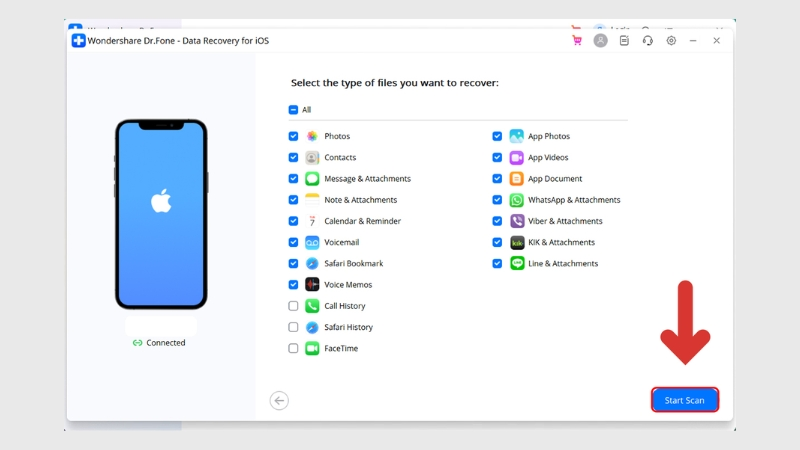
Task: Go back using the circled arrow button
Action: 279,401
